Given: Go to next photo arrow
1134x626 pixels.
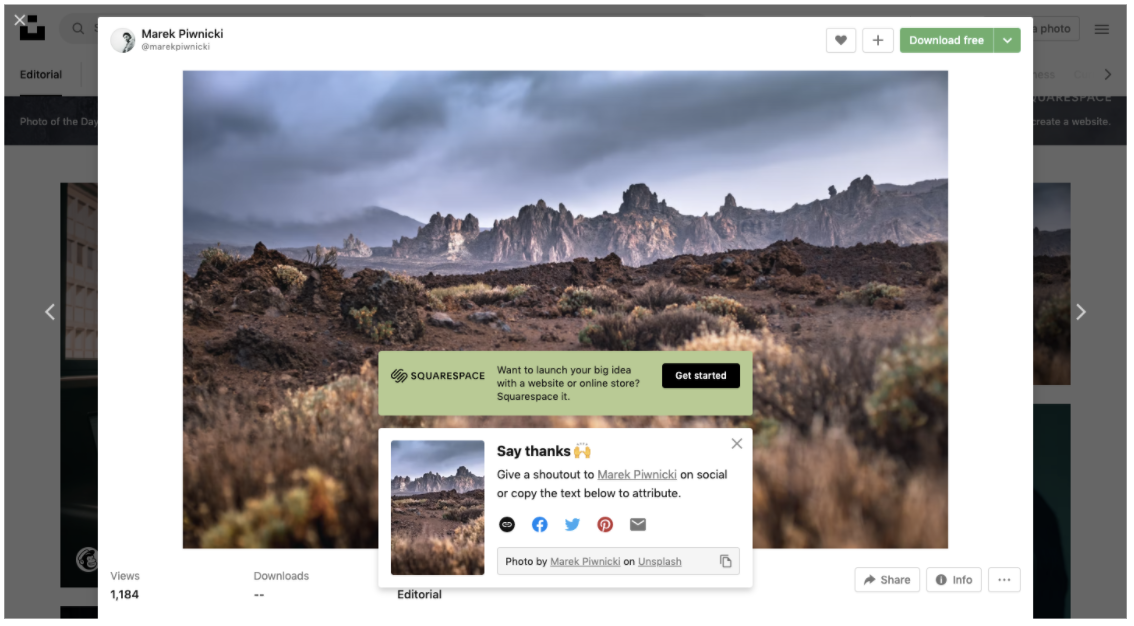Looking at the screenshot, I should click(1080, 312).
